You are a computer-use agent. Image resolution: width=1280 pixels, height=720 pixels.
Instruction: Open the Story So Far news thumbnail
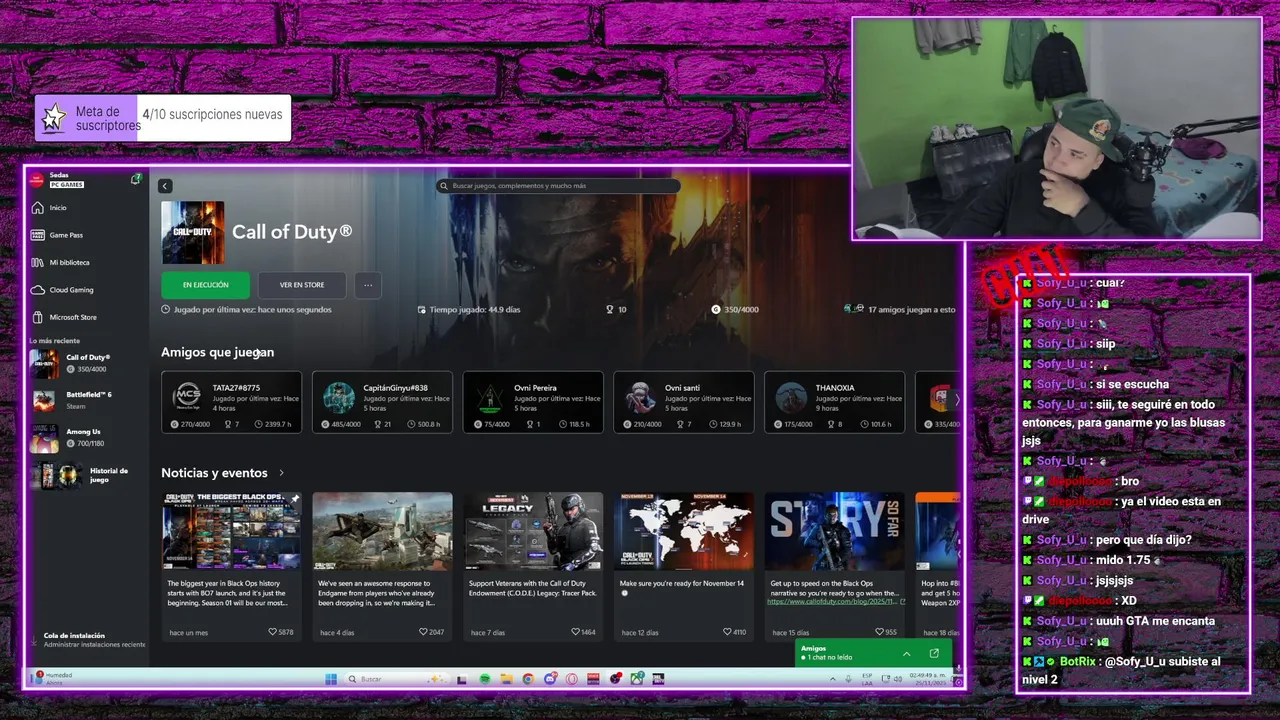tap(834, 531)
